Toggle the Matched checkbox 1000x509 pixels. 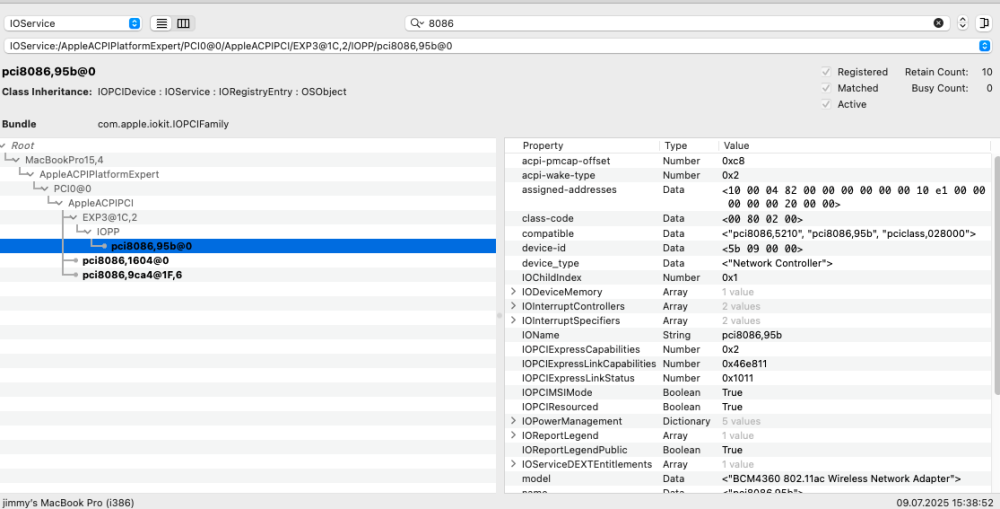[x=826, y=88]
